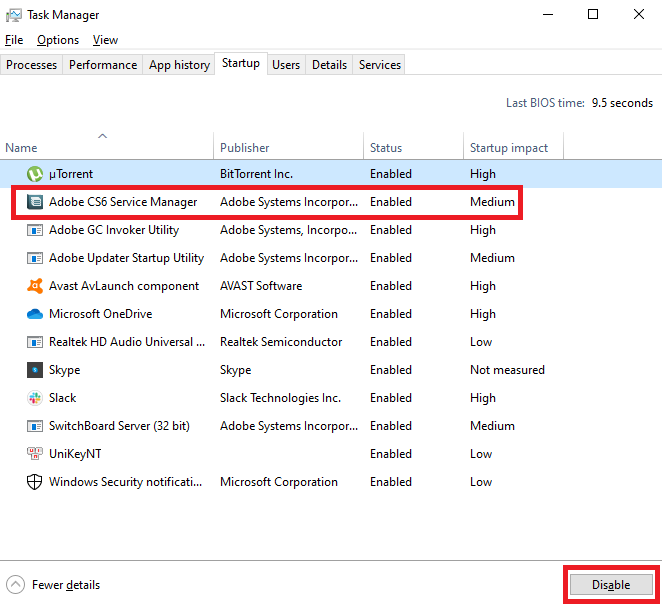The image size is (663, 606).
Task: Select the µTorrent row name text
Action: click(x=71, y=174)
